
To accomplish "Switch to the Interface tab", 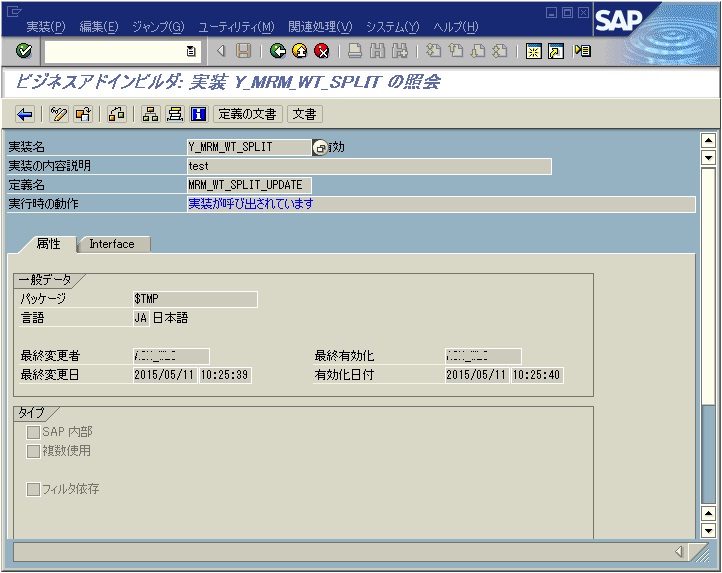I will click(x=112, y=244).
